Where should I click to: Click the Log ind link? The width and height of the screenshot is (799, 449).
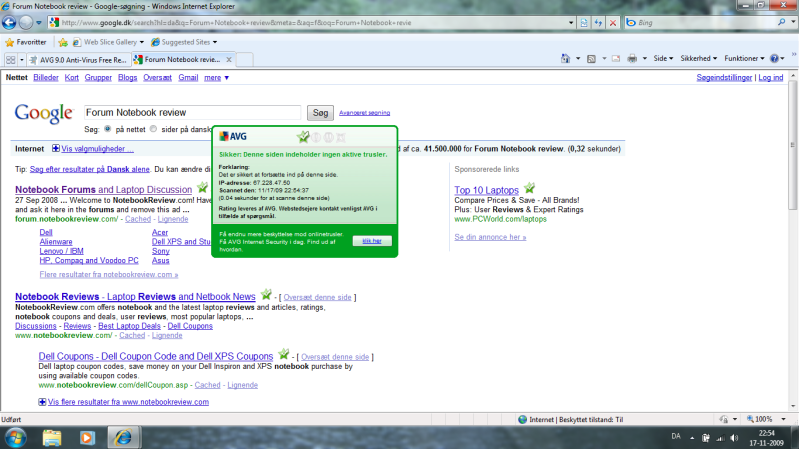[770, 77]
